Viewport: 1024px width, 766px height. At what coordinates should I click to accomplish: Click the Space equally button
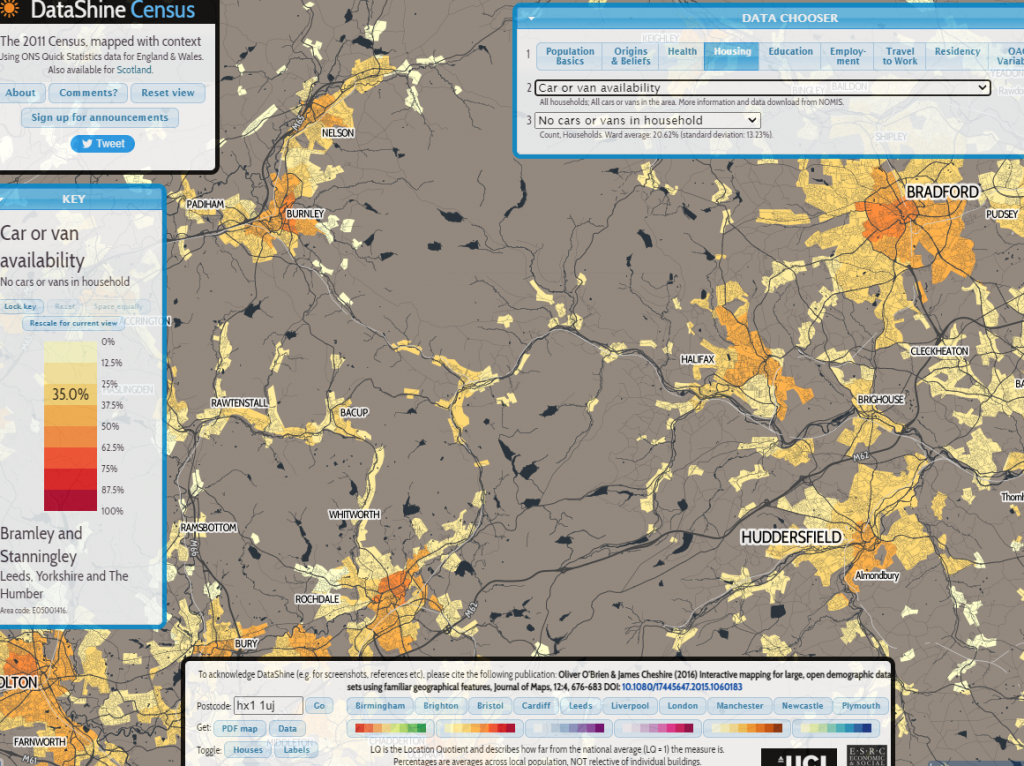click(118, 306)
